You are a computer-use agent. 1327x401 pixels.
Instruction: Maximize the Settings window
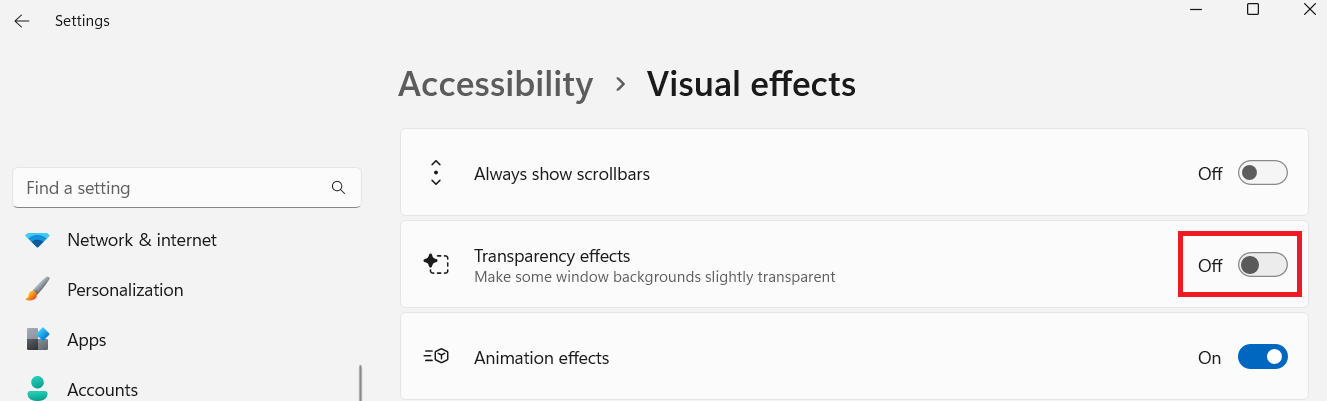point(1253,9)
